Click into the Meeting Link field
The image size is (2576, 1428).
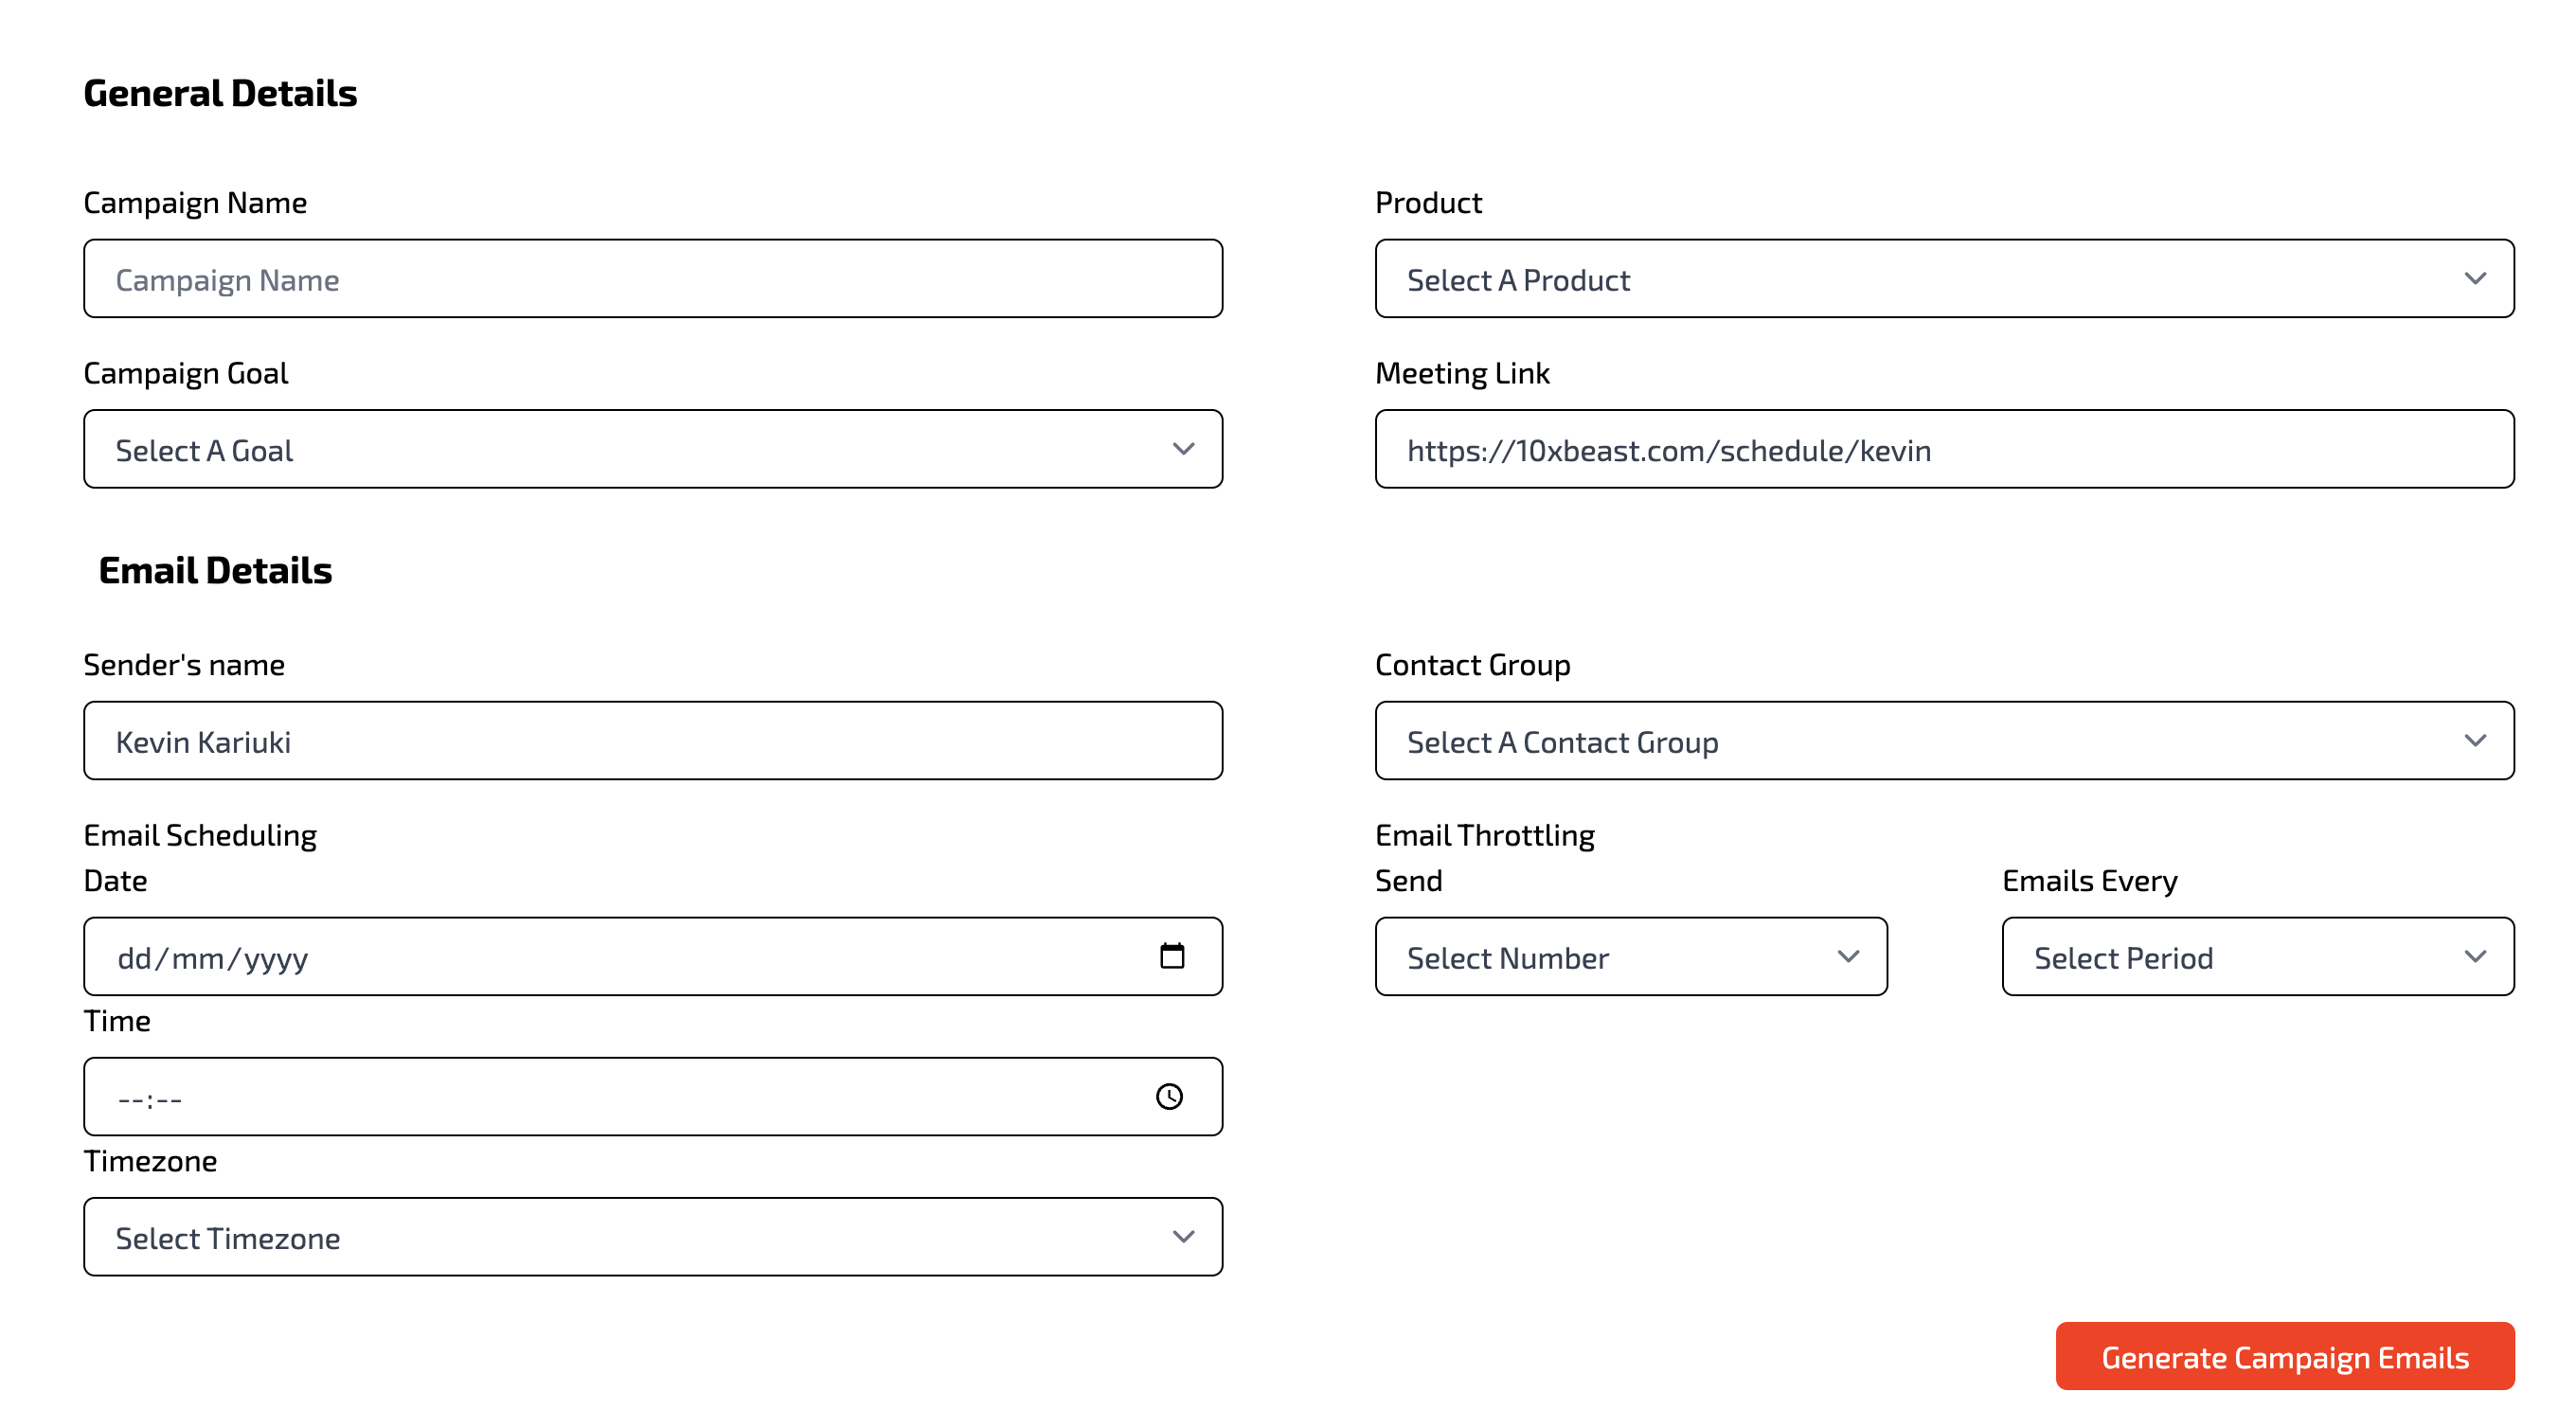(1943, 449)
